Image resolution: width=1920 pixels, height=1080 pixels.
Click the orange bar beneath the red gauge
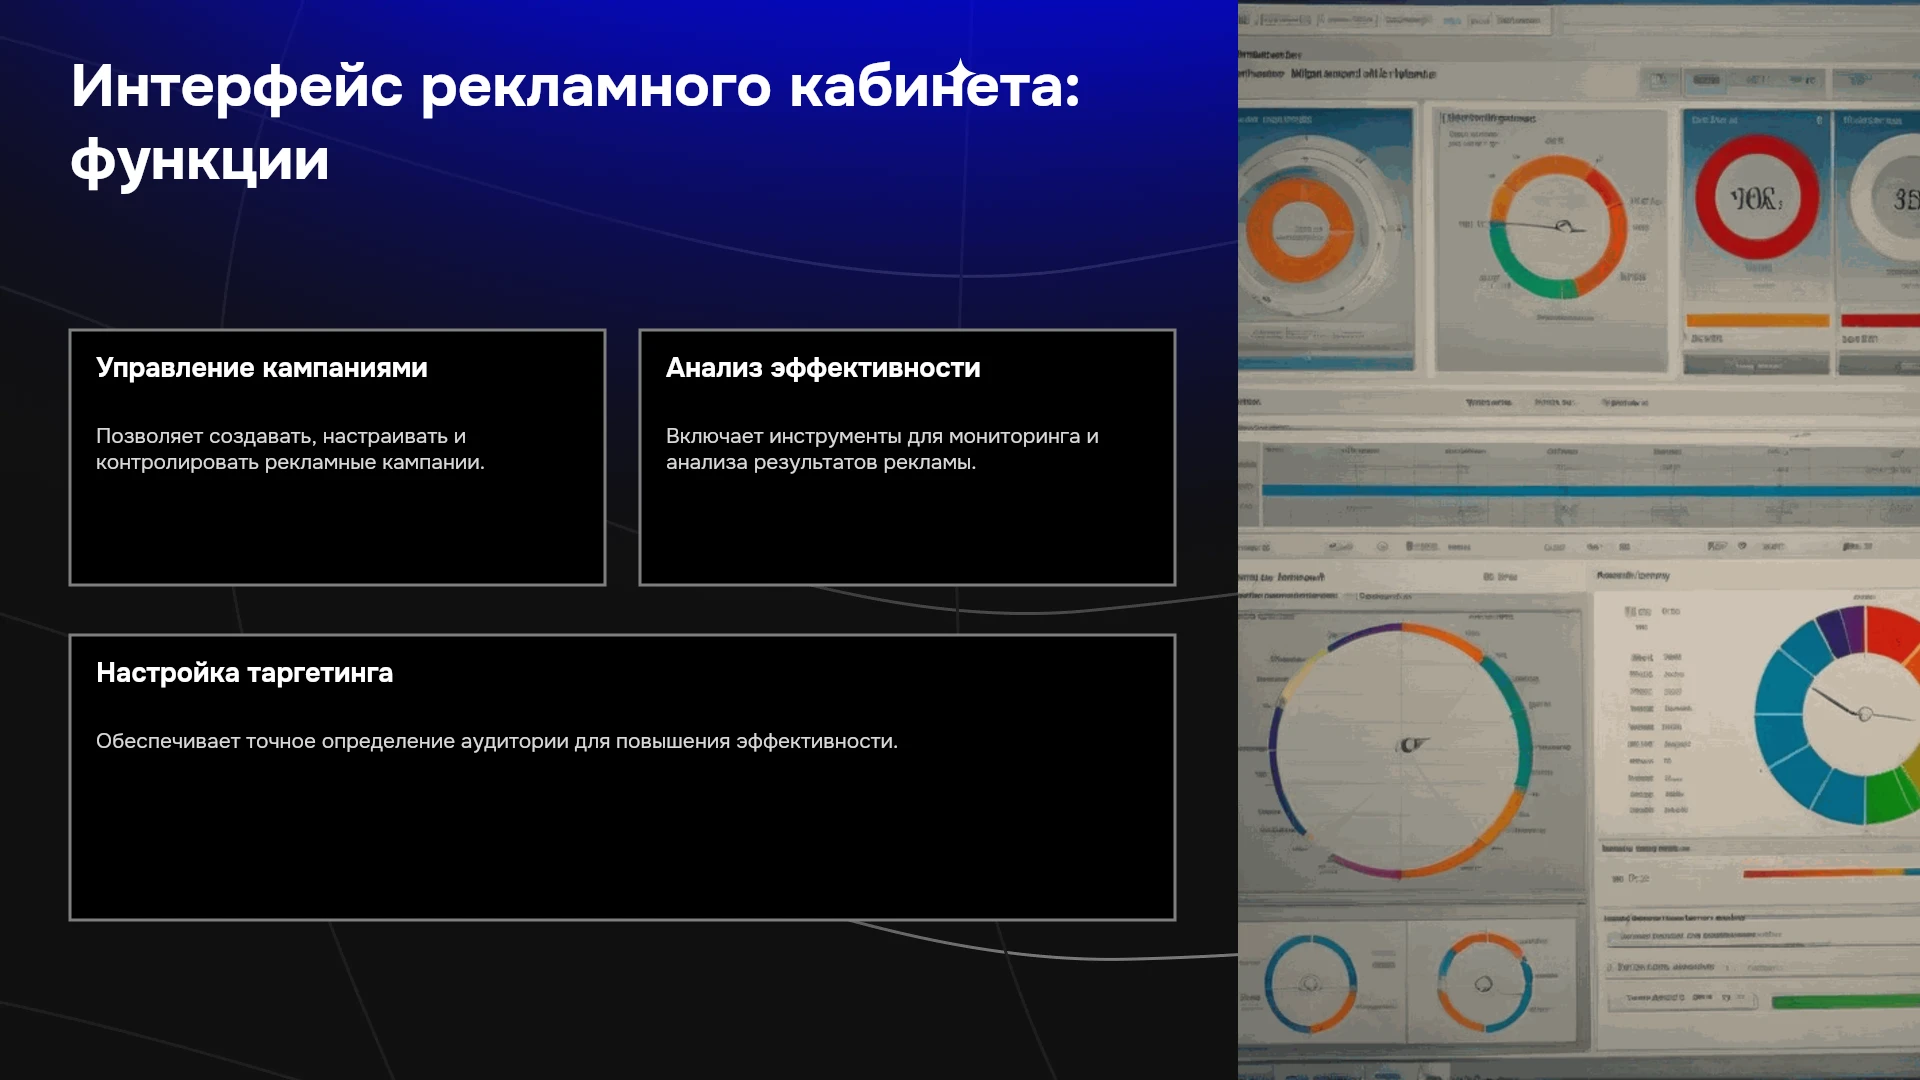point(1757,321)
